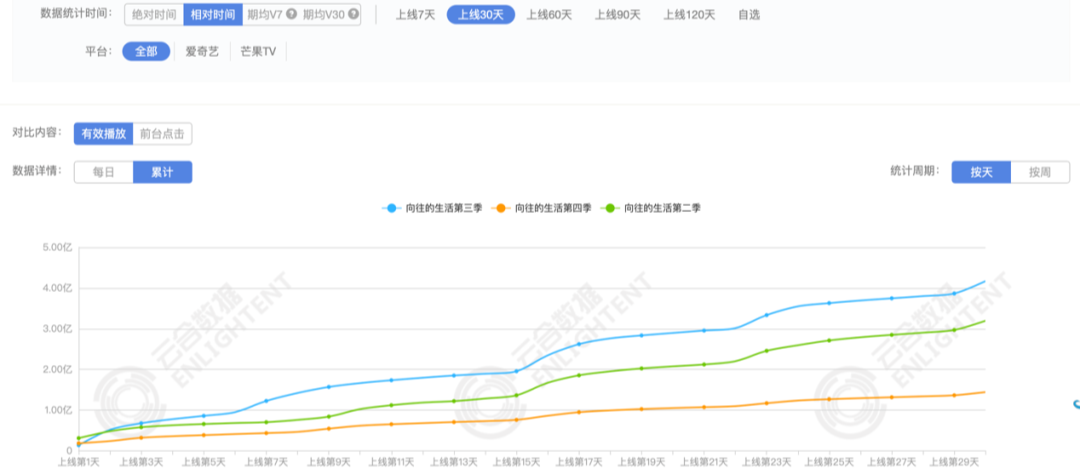Choose 自选 custom range
Image resolution: width=1080 pixels, height=471 pixels.
[749, 14]
